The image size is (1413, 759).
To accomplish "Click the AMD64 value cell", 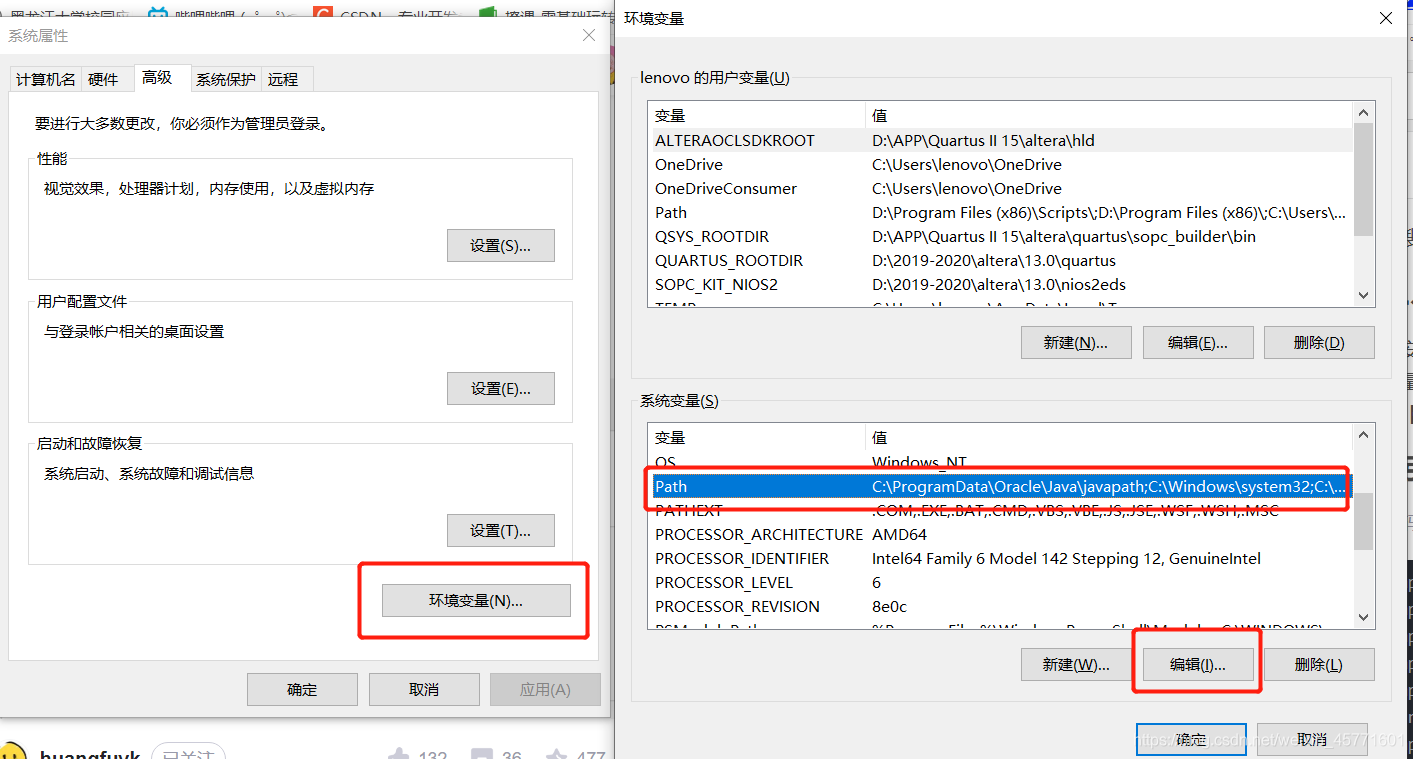I will pos(899,535).
